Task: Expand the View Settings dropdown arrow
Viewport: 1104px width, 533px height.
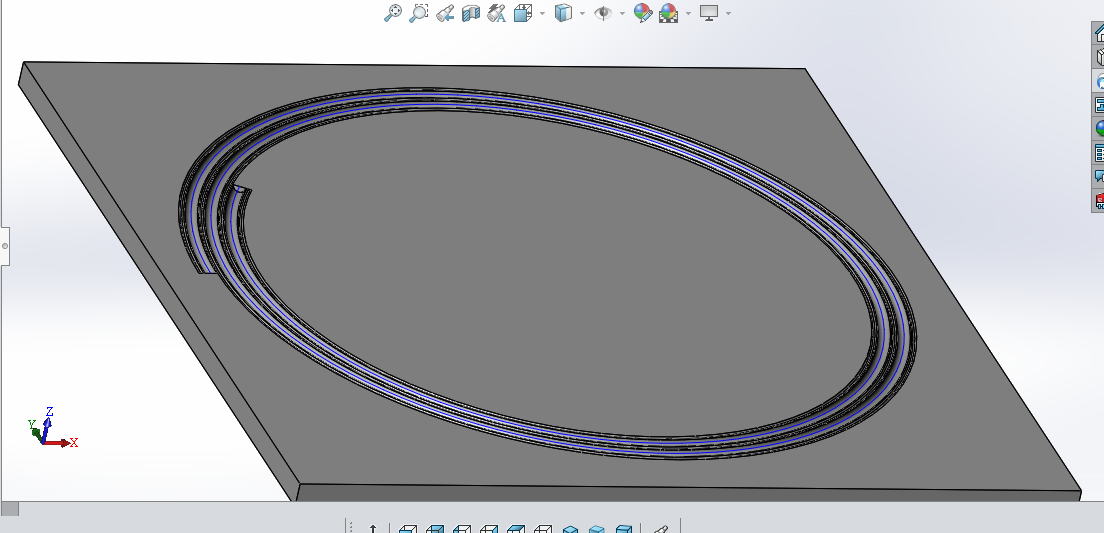Action: pos(728,13)
